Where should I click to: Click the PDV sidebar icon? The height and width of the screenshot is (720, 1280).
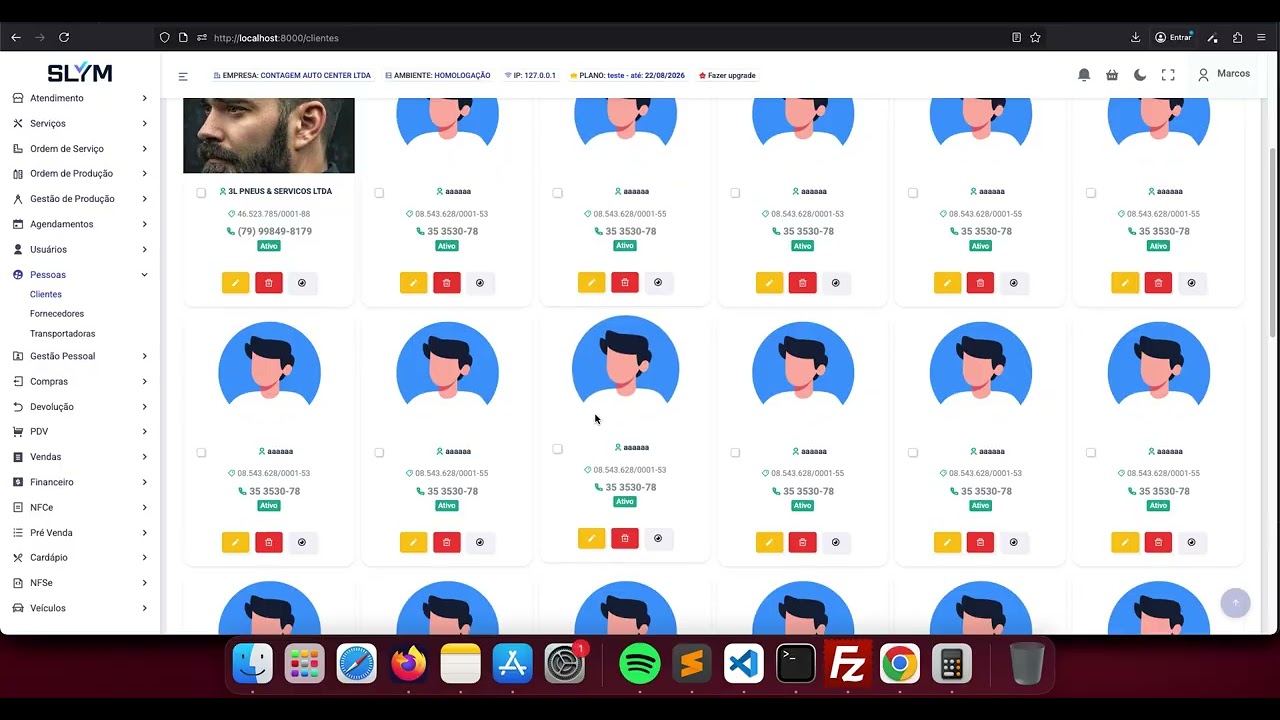(18, 432)
